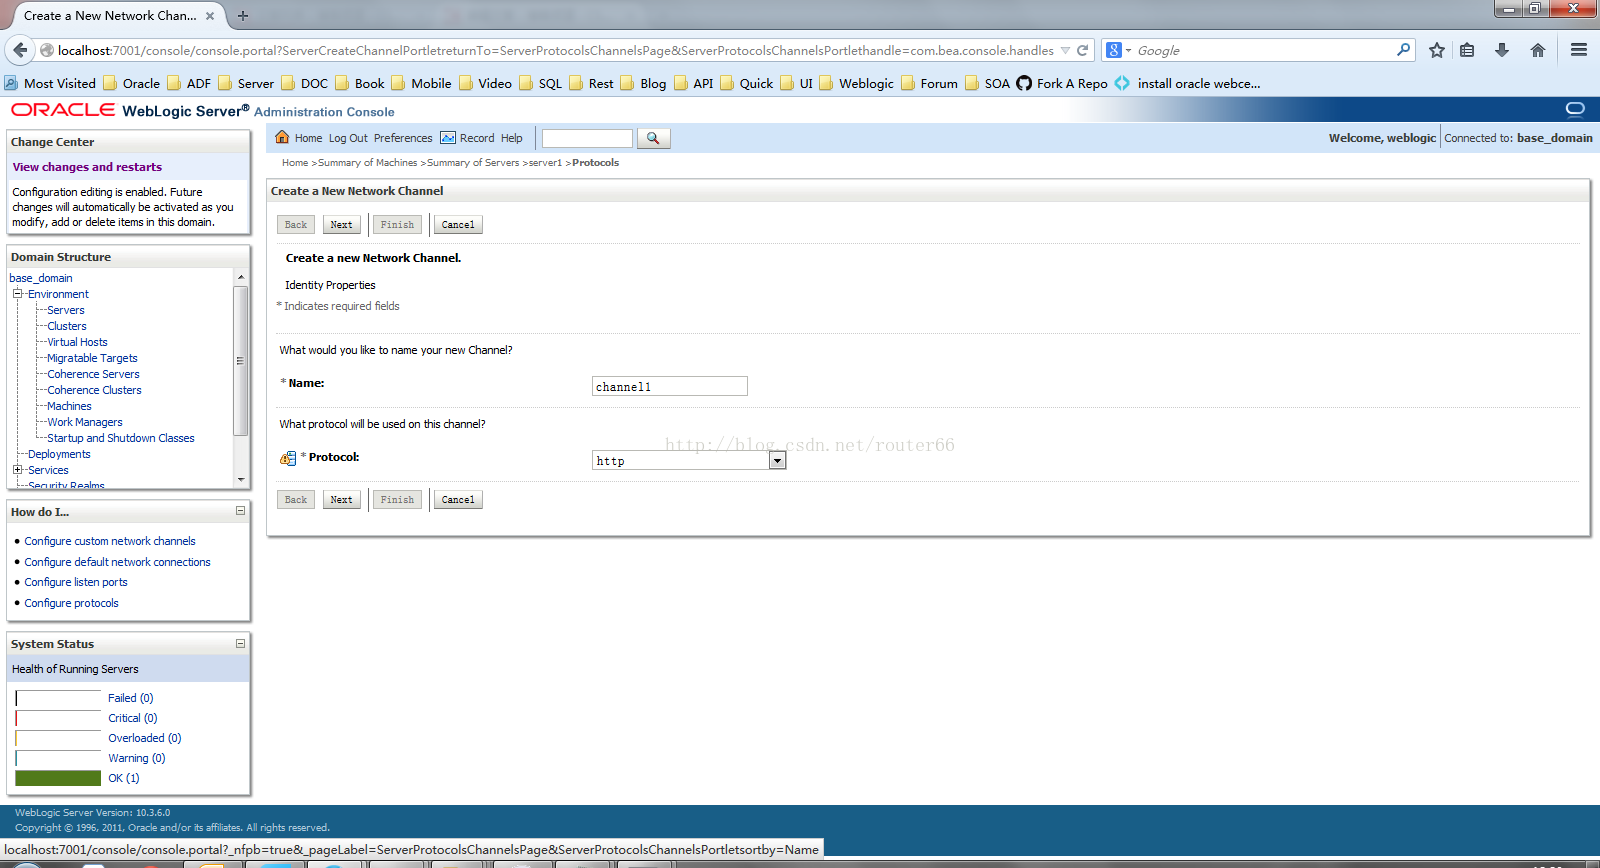The width and height of the screenshot is (1600, 868).
Task: Open the Firefox hamburger menu
Action: [x=1579, y=50]
